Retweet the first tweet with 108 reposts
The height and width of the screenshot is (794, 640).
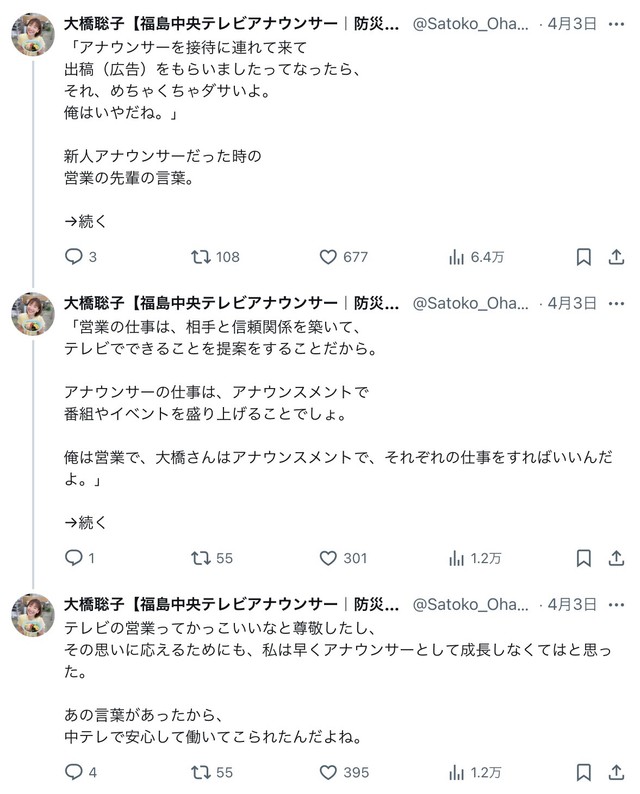[x=201, y=257]
